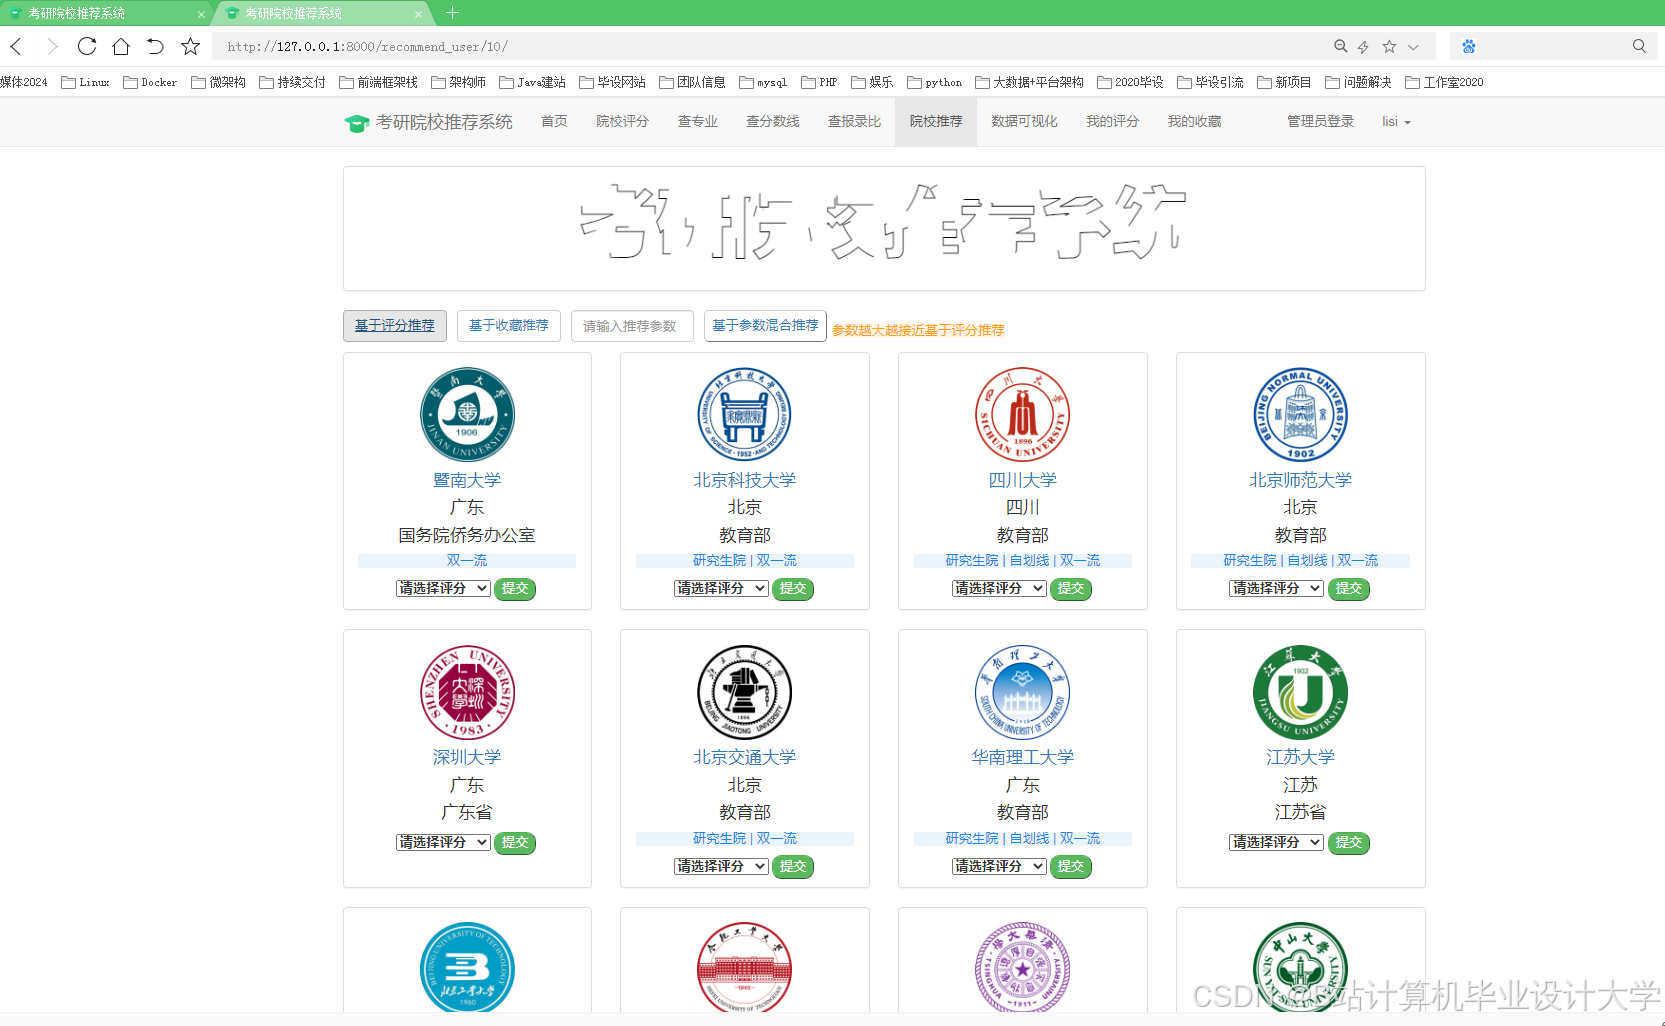Click the 基于参数混合推荐 button
The height and width of the screenshot is (1026, 1665).
tap(765, 326)
